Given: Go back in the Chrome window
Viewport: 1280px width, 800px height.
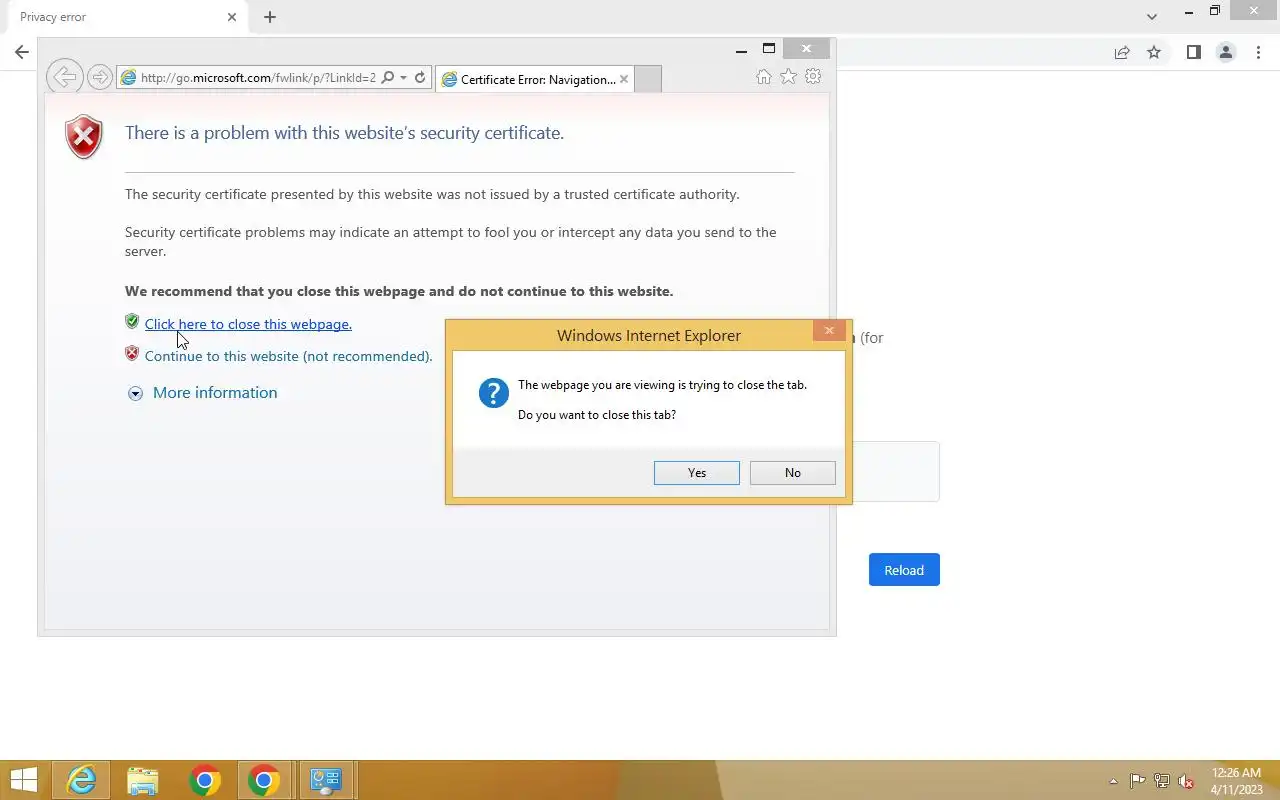Looking at the screenshot, I should click(x=22, y=52).
